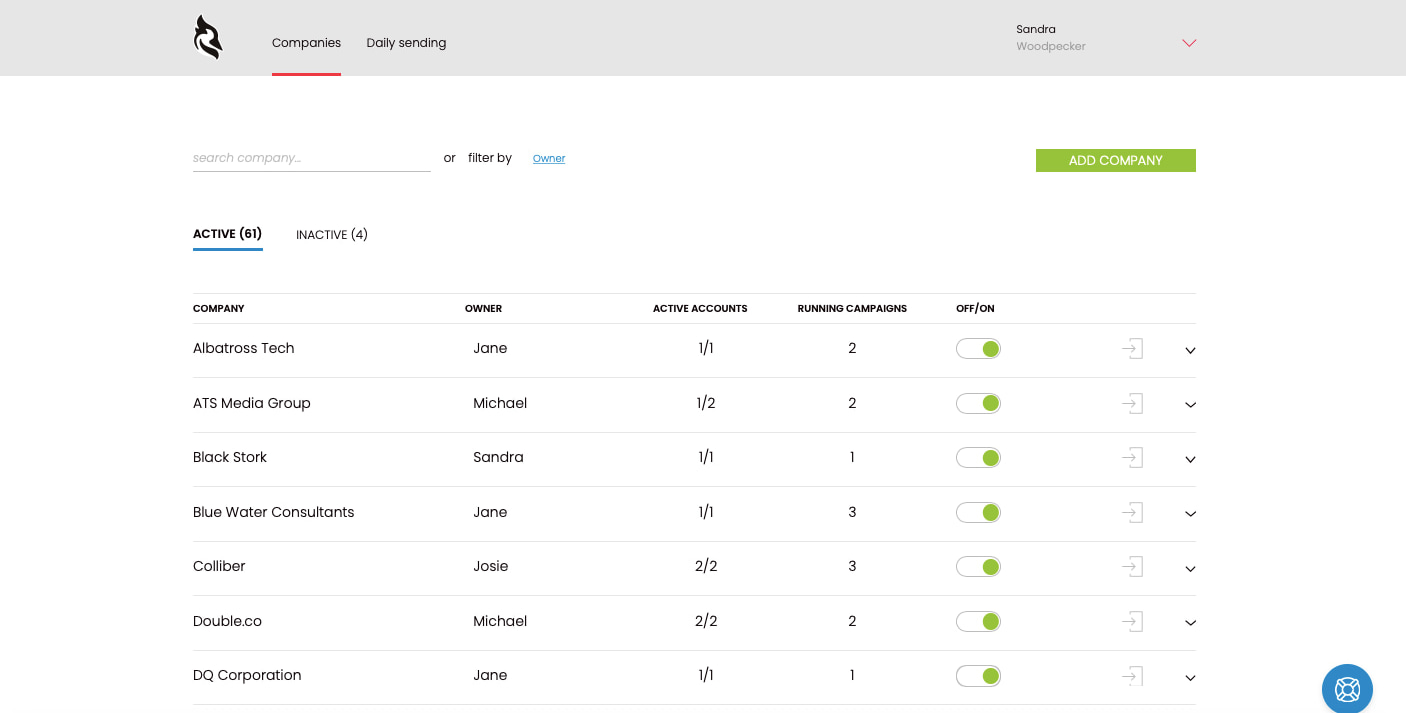Click the Woodpecker bird logo

tap(208, 37)
